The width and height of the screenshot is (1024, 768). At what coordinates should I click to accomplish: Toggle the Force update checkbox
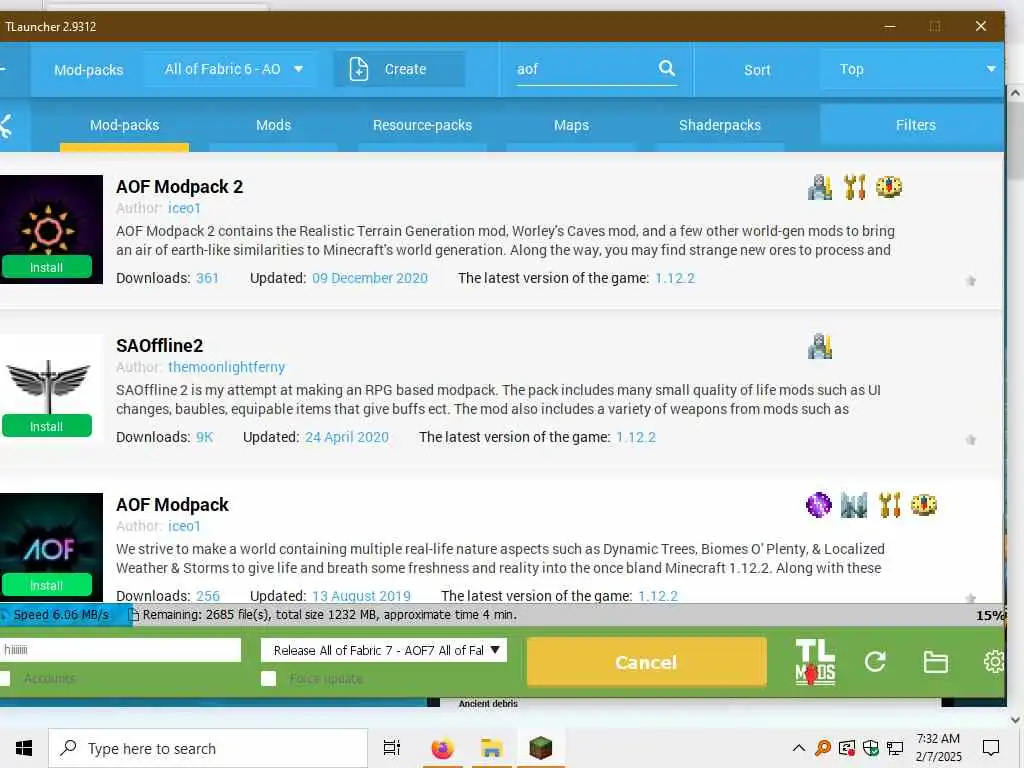click(x=268, y=678)
